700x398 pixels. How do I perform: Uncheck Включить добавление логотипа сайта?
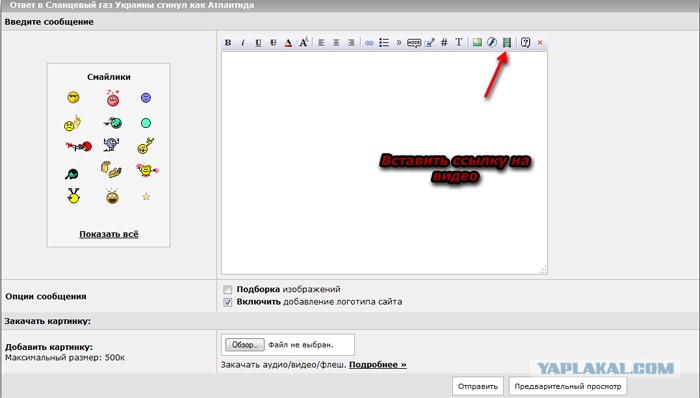click(x=228, y=302)
